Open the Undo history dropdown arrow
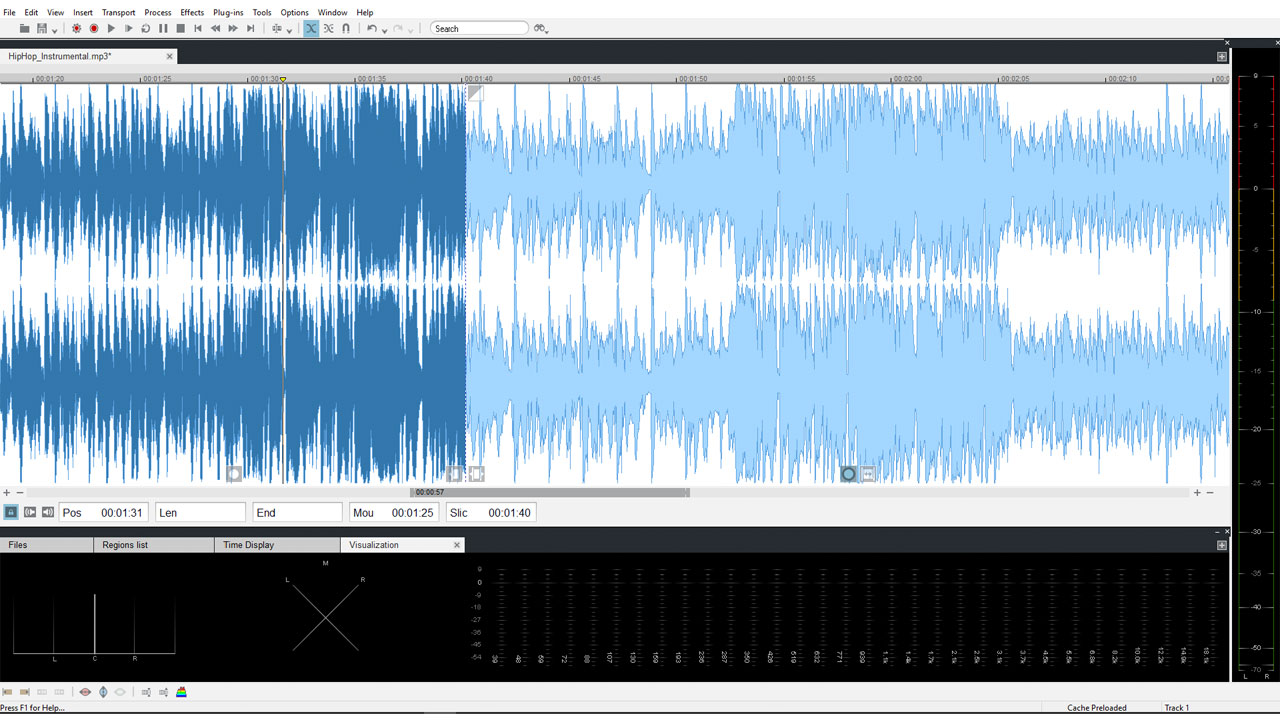 382,30
